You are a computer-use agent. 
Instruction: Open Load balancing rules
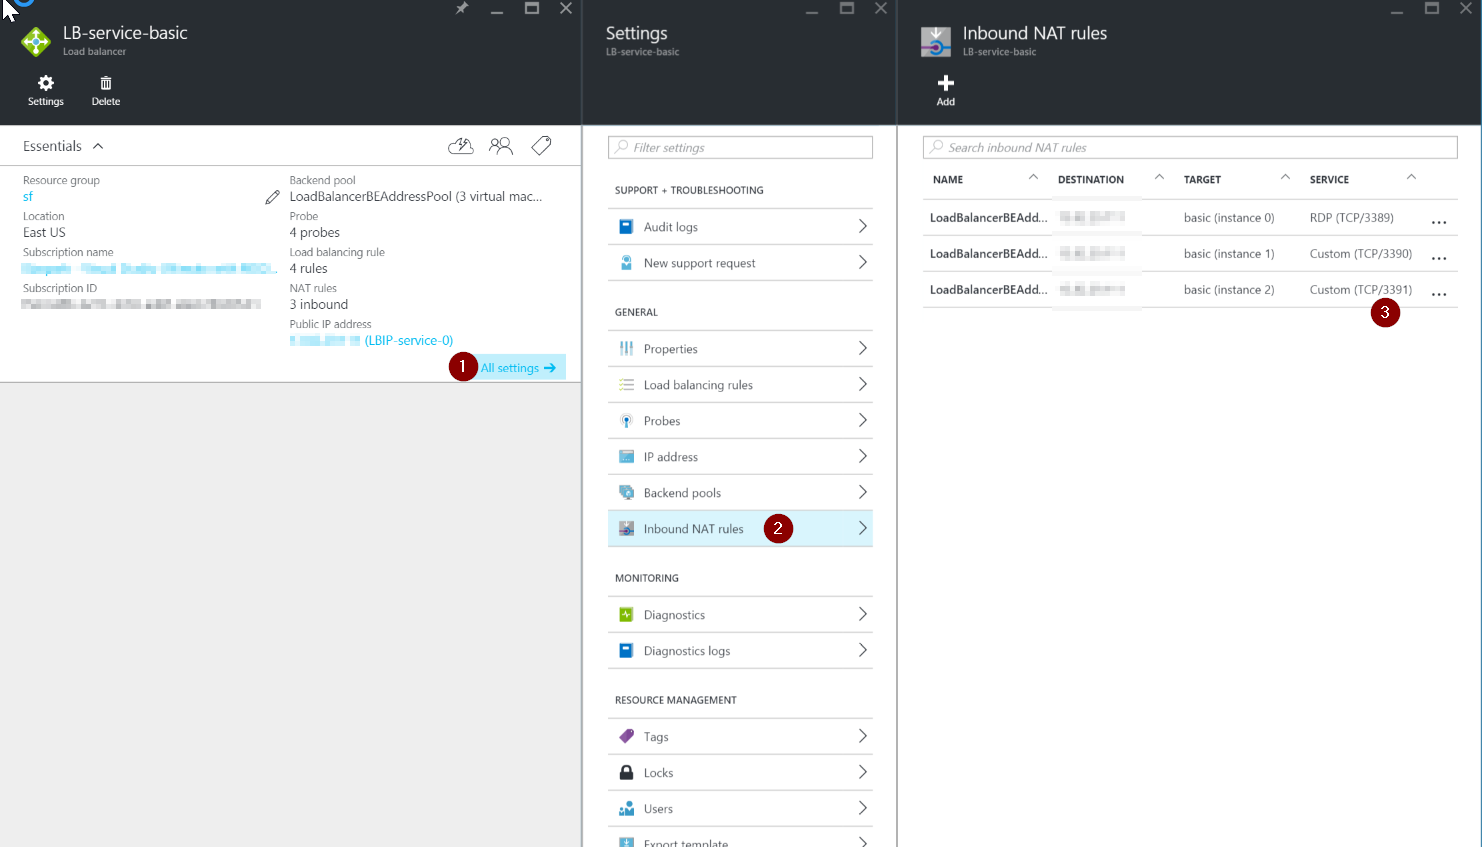coord(740,385)
